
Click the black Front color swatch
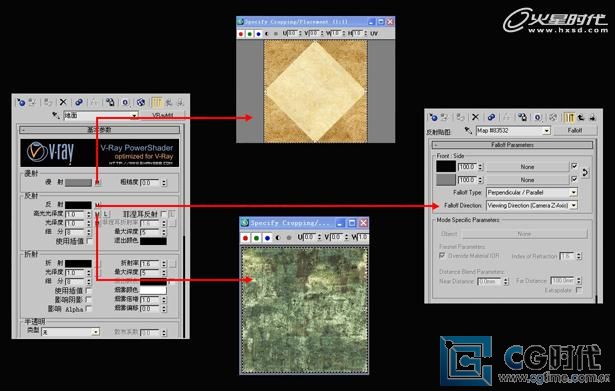(x=446, y=167)
